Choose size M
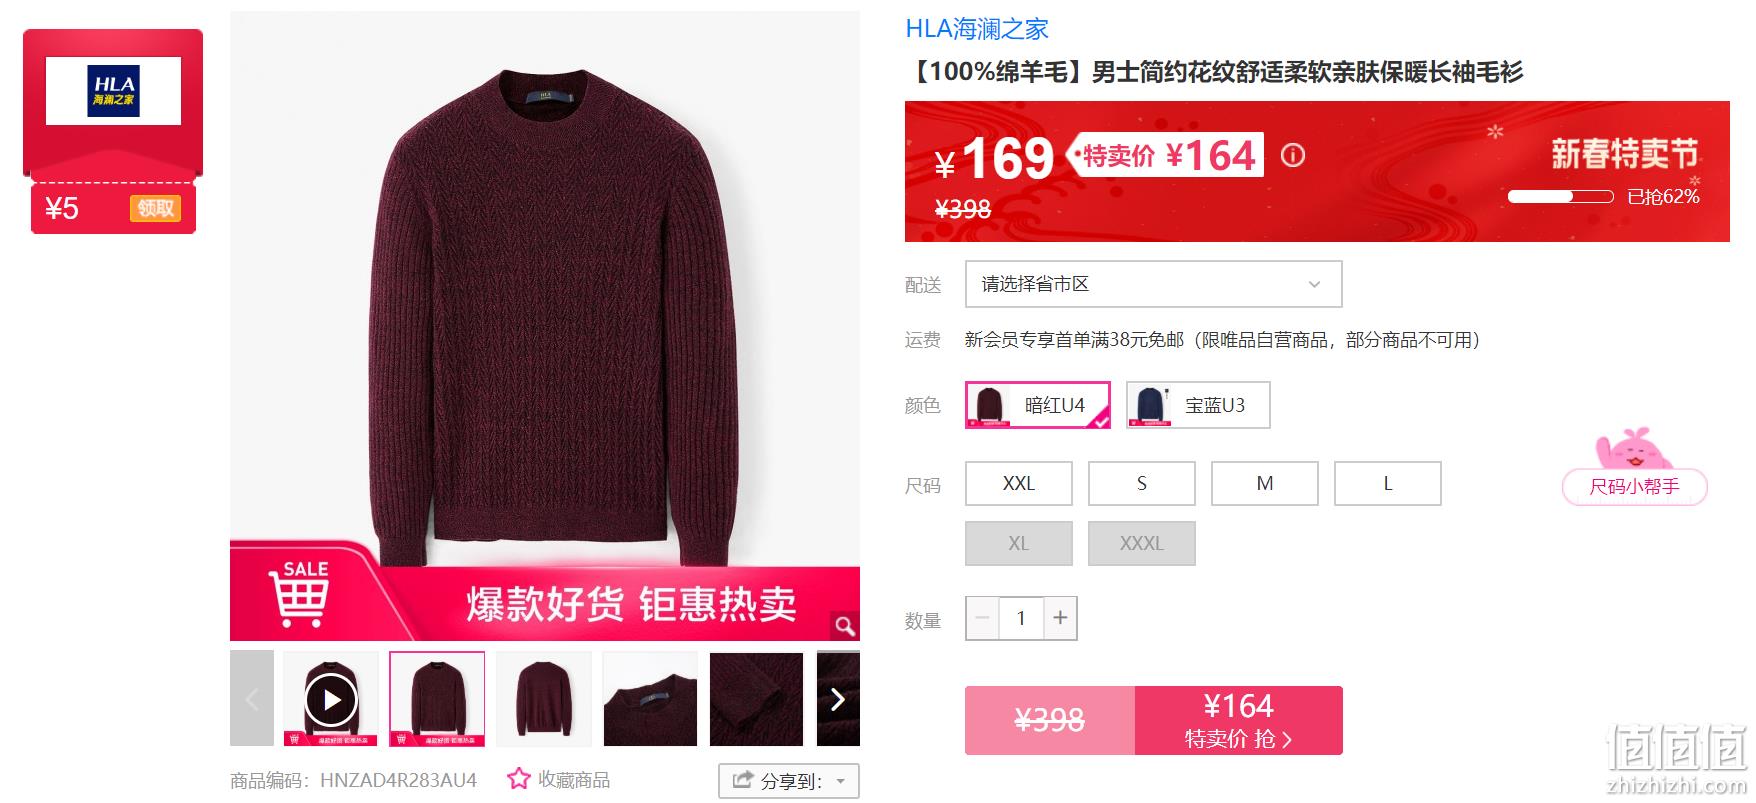The image size is (1756, 803). (1265, 484)
